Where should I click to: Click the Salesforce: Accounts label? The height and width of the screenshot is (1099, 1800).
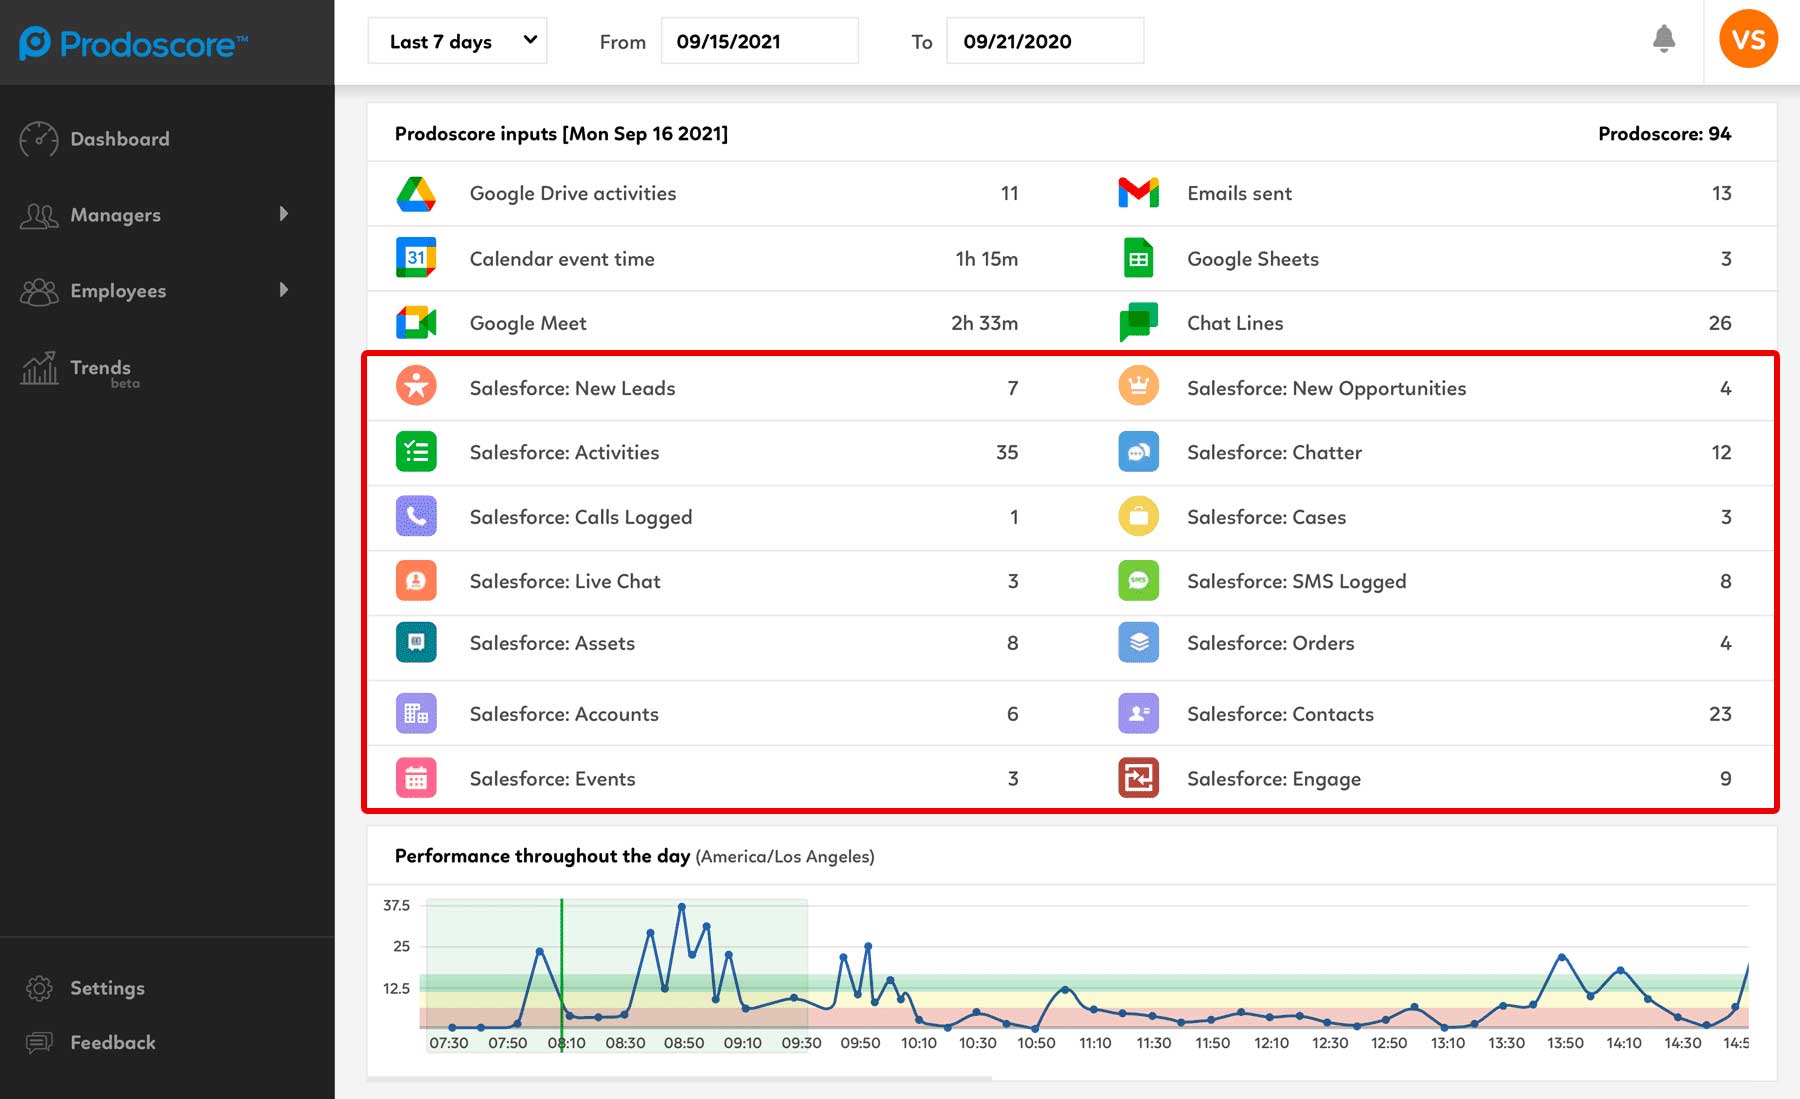tap(564, 714)
